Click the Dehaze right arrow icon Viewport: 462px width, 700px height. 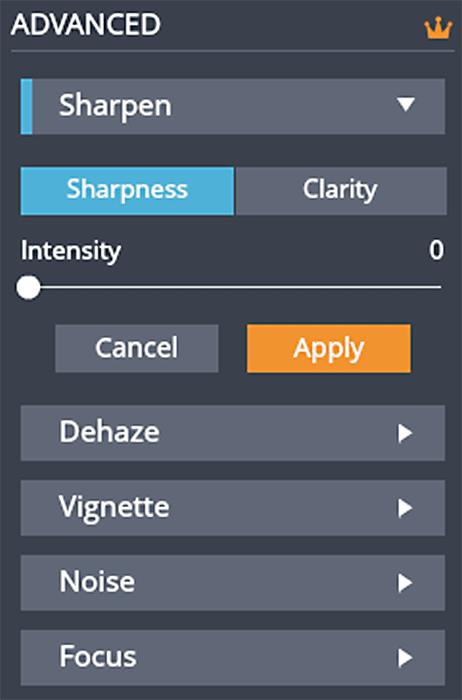(x=405, y=433)
